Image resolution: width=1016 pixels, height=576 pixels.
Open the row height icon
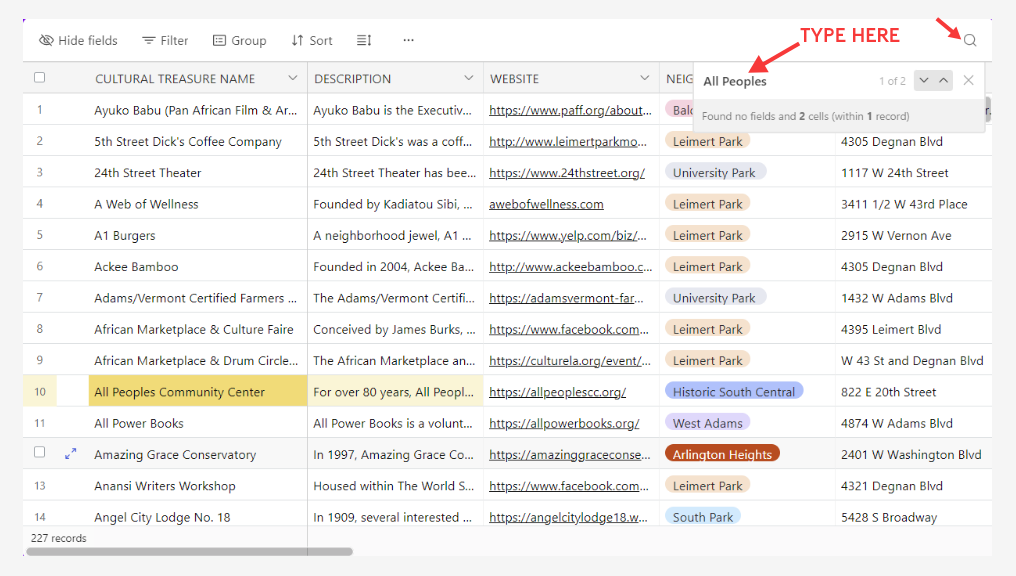[x=364, y=40]
